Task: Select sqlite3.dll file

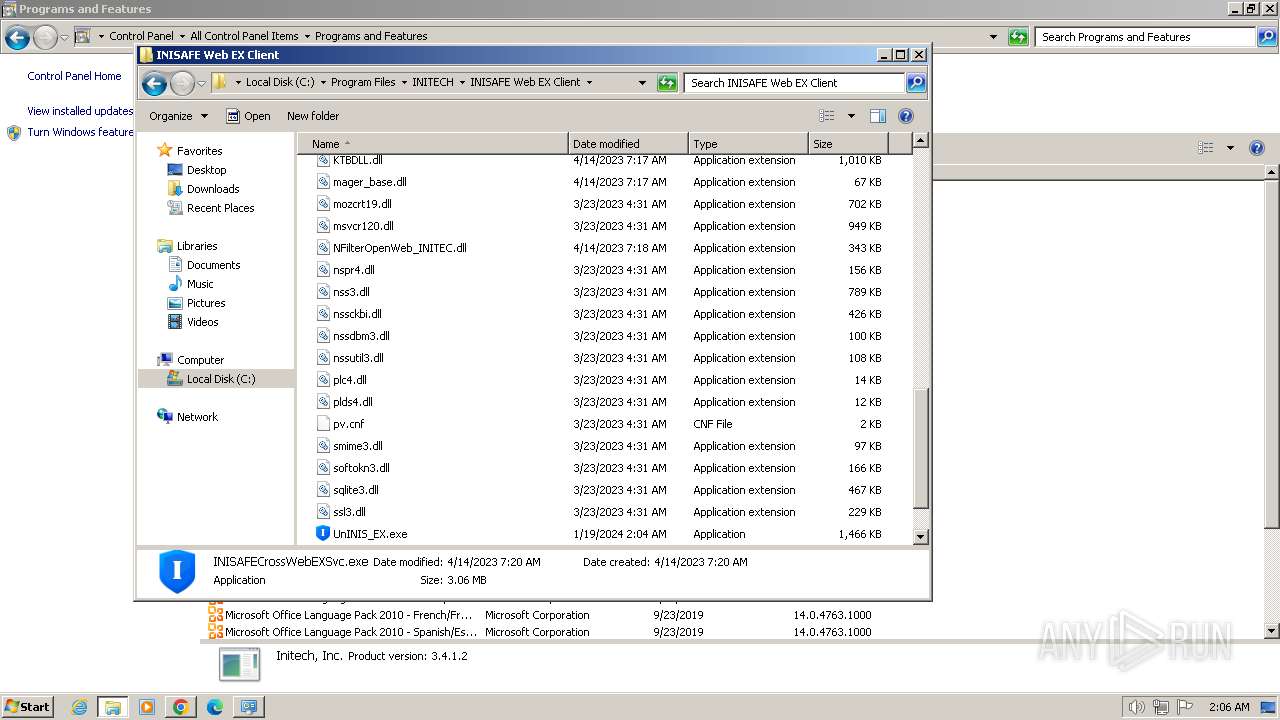Action: [356, 490]
